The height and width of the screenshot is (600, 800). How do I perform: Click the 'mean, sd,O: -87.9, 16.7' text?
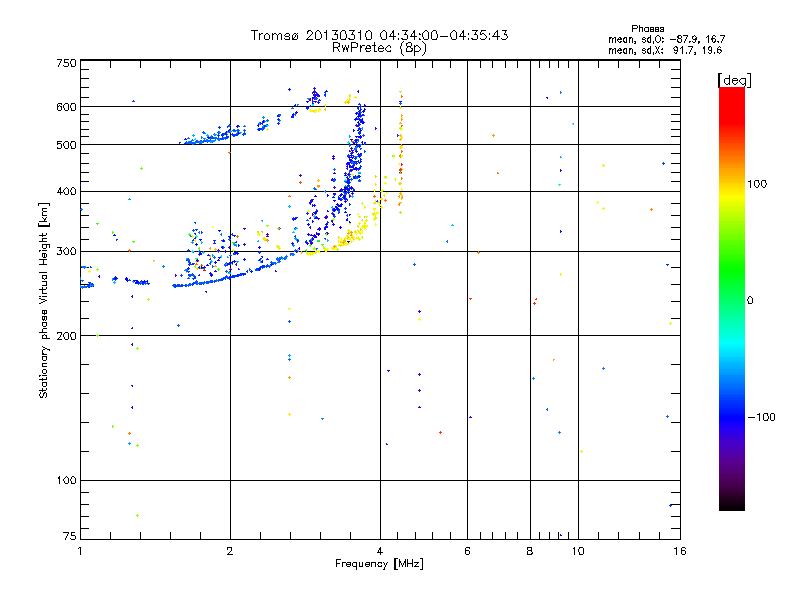click(666, 39)
